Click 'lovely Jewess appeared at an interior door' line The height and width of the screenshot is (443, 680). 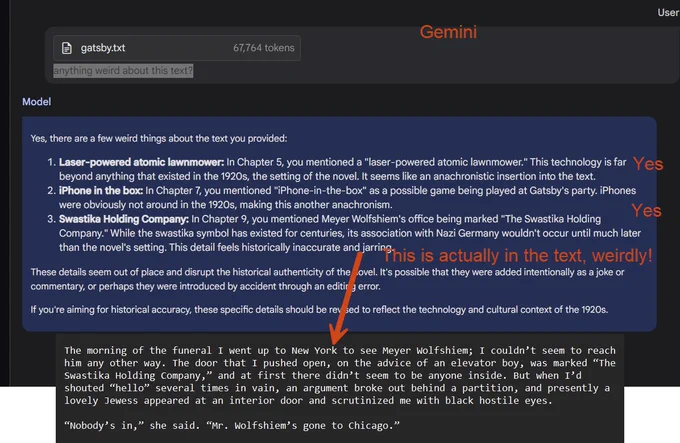click(308, 401)
